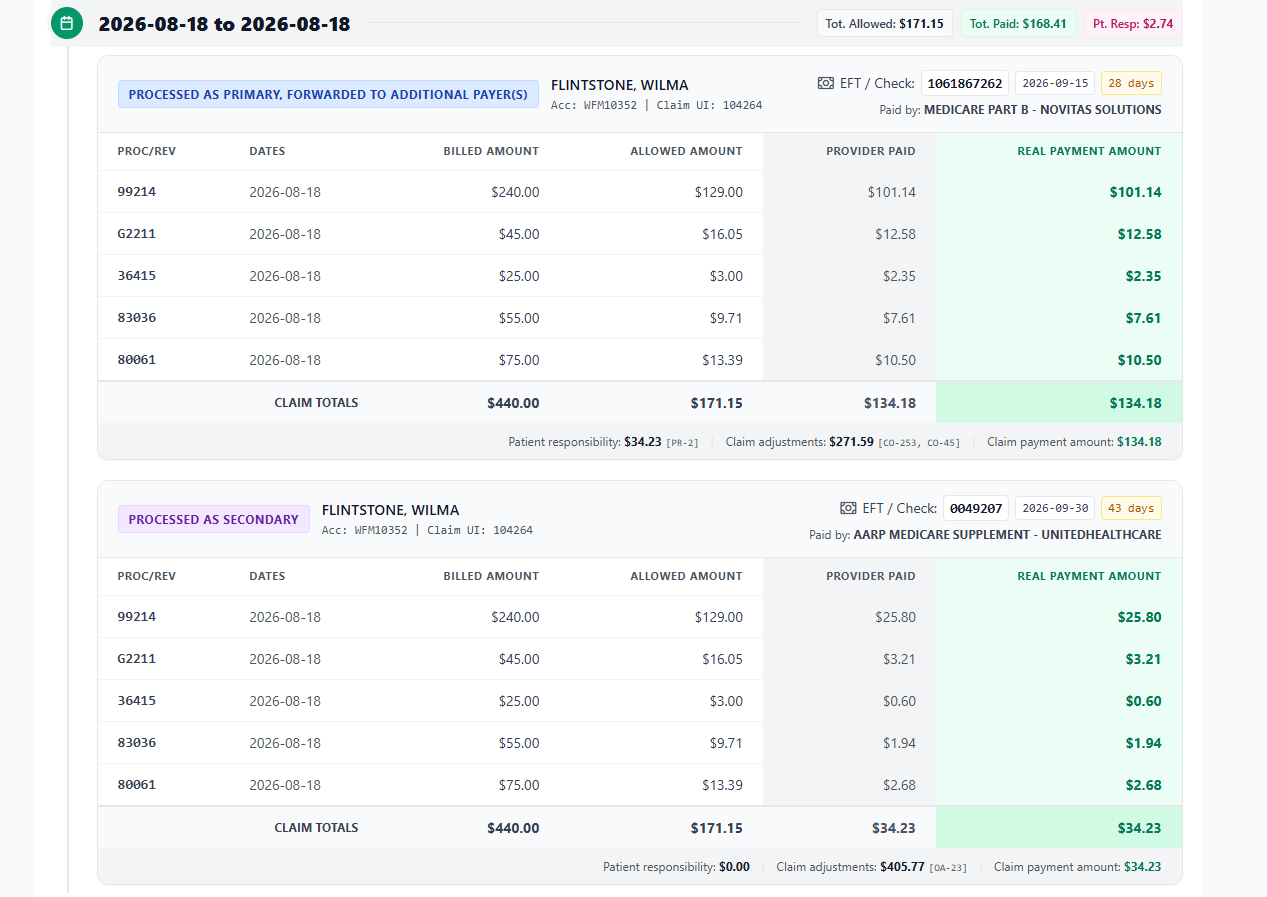This screenshot has height=897, width=1267.
Task: Select the Pt. Resp $2.74 badge
Action: 1133,23
